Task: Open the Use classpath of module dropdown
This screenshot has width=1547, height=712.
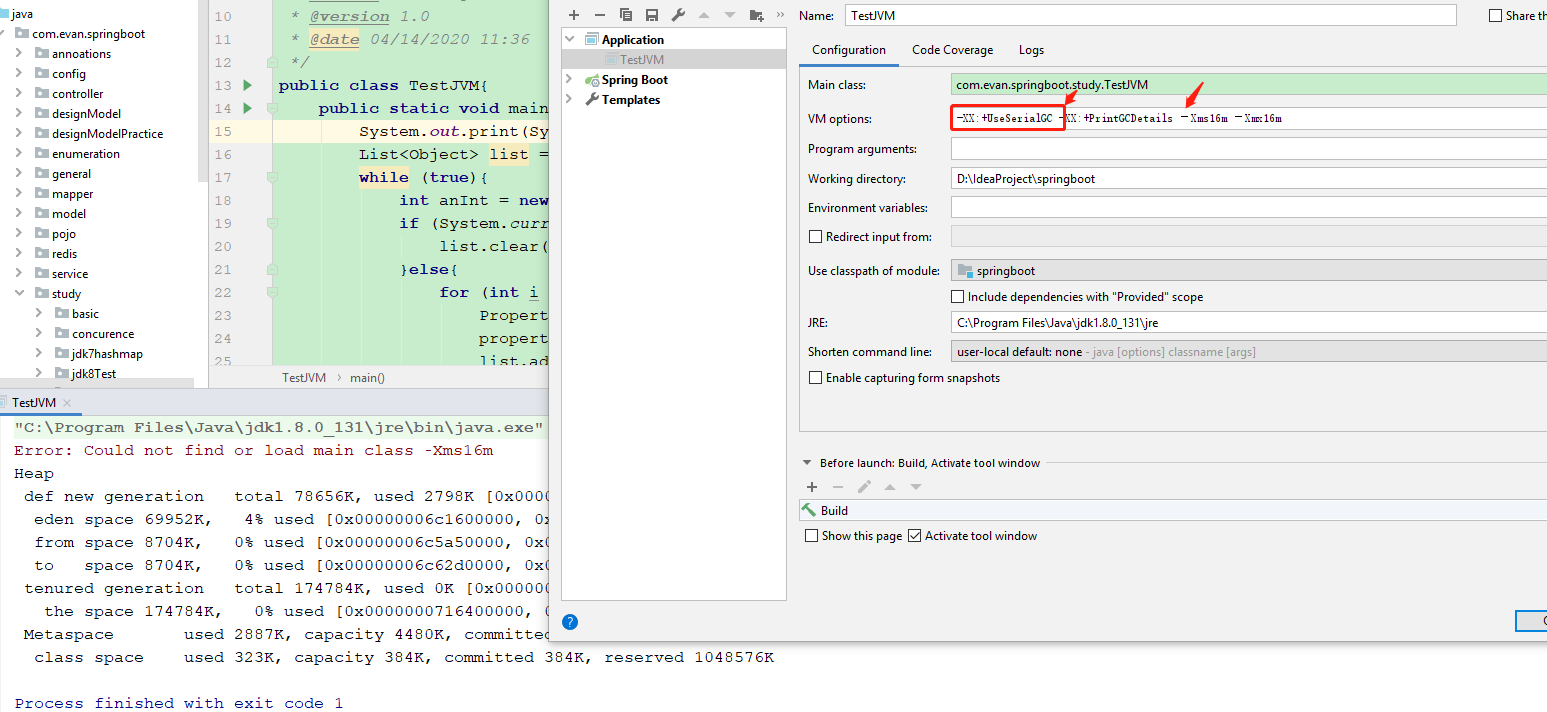Action: (1249, 270)
